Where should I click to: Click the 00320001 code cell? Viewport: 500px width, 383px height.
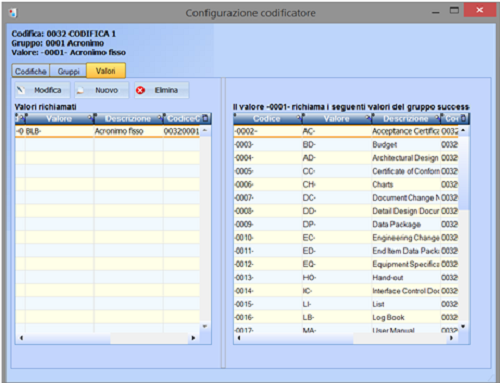click(x=181, y=131)
